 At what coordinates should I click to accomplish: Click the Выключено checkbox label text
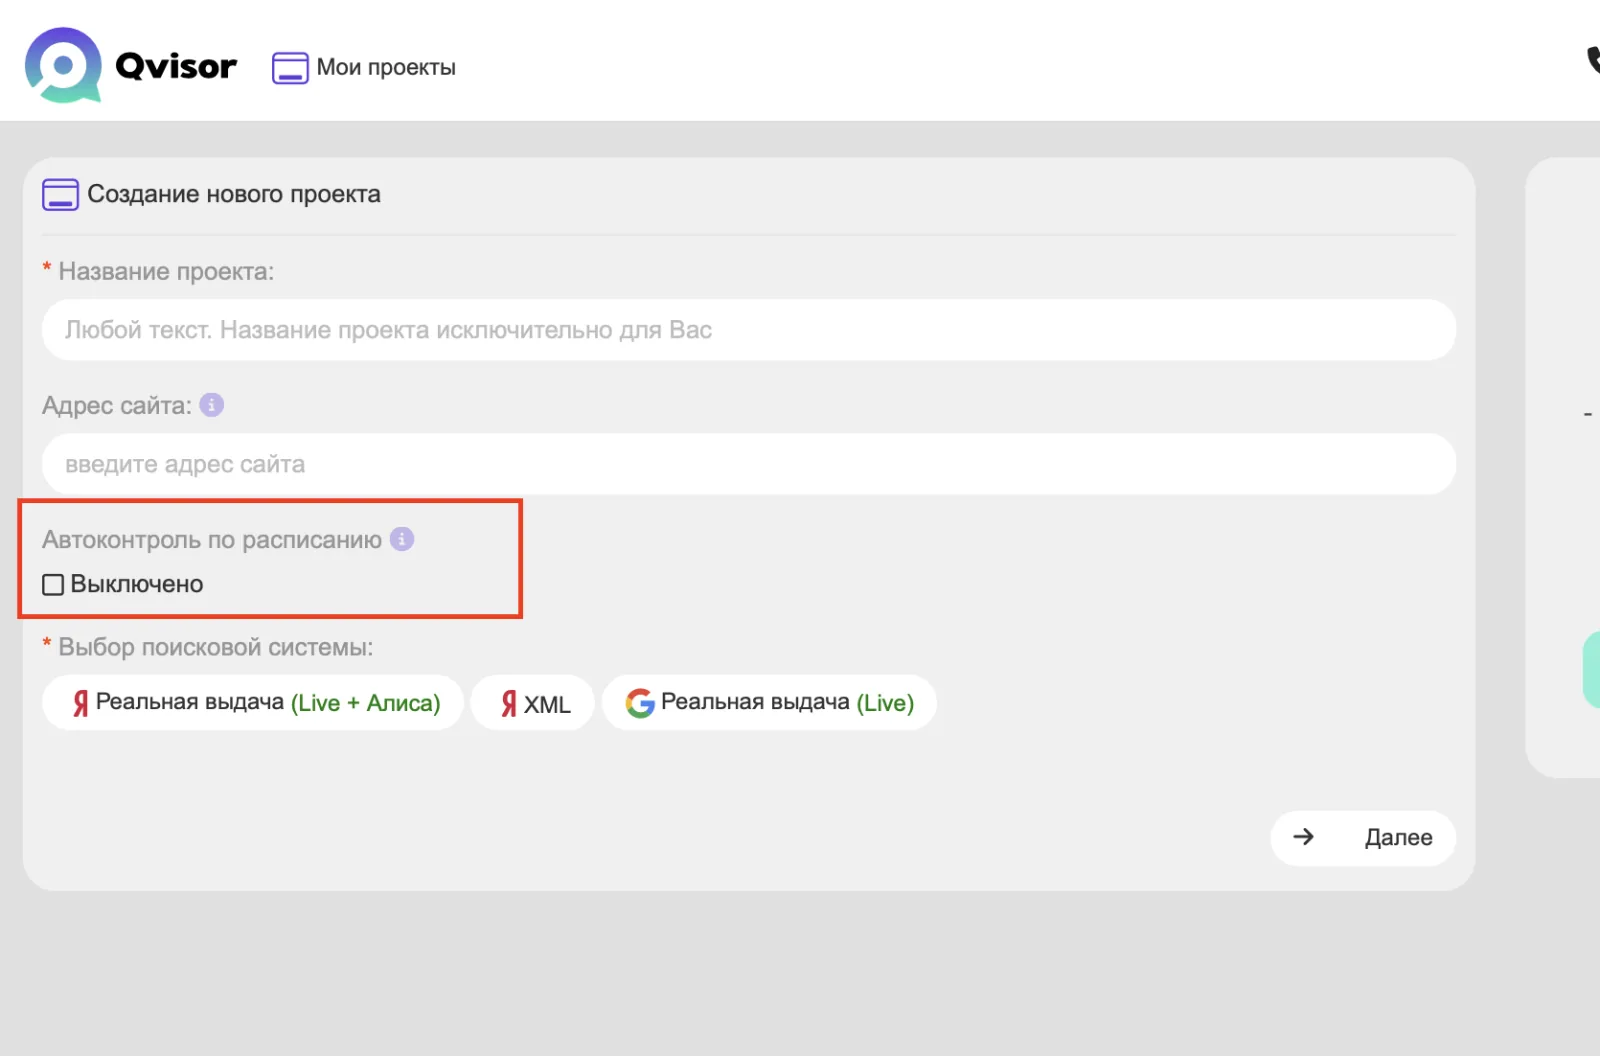(x=137, y=585)
